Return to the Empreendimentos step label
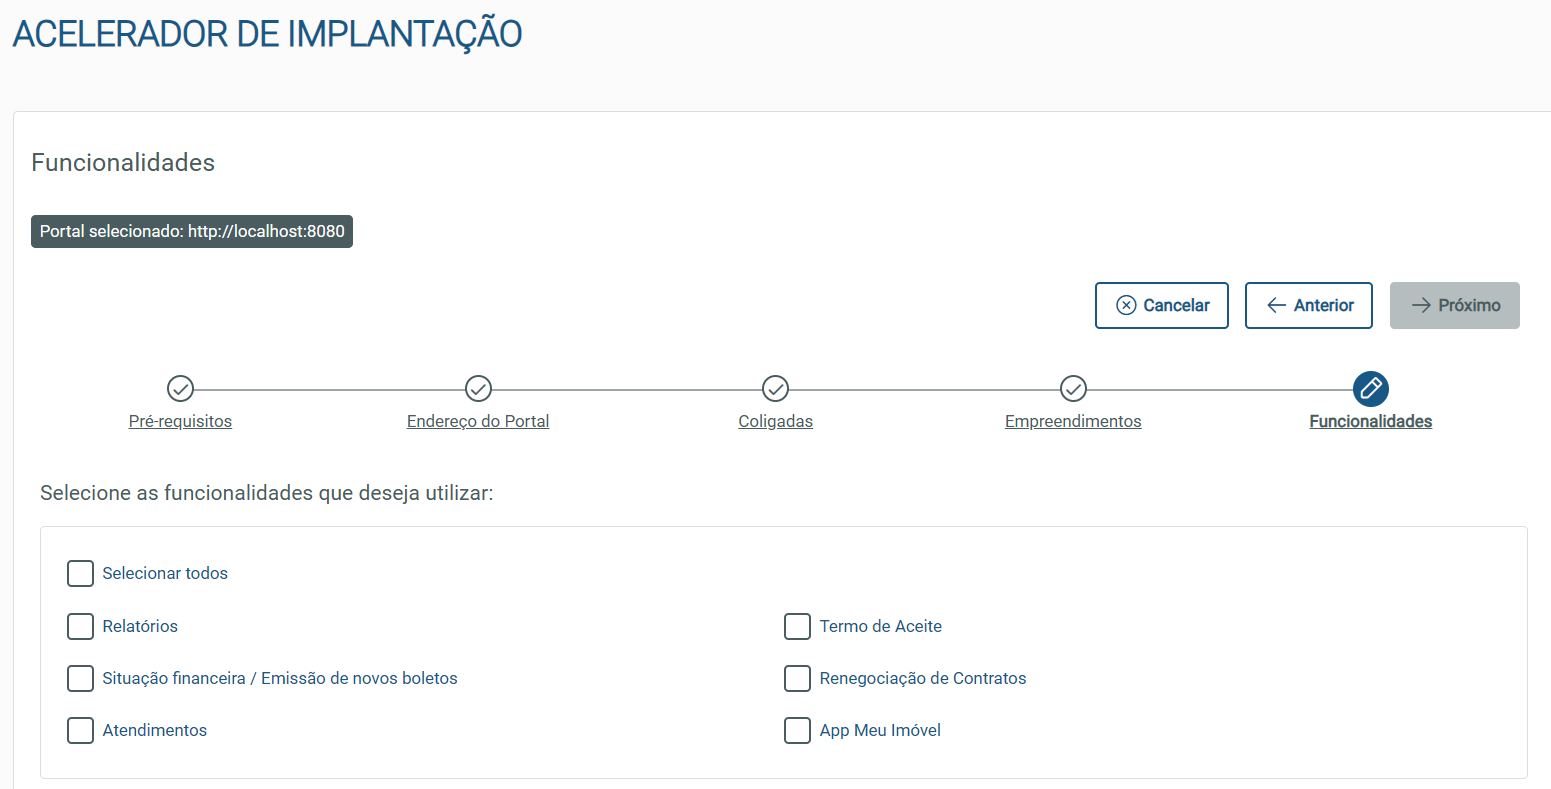1551x789 pixels. point(1073,421)
